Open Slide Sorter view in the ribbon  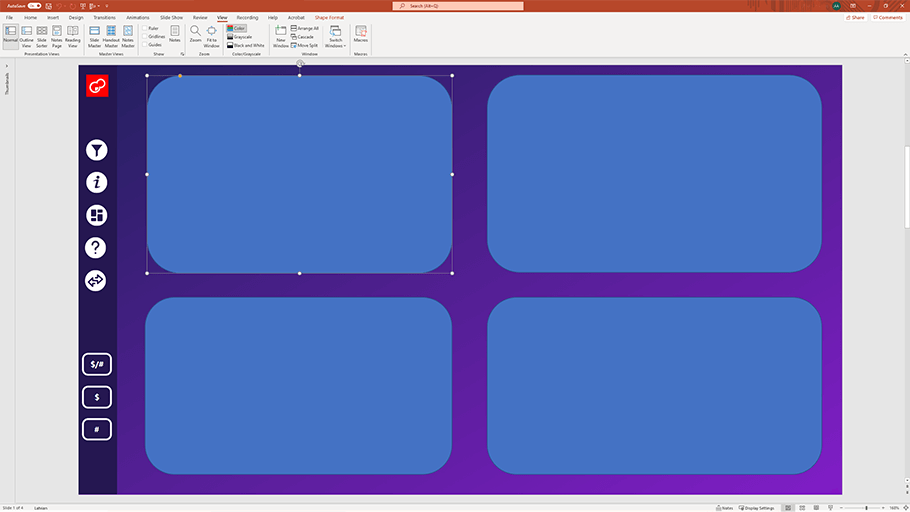[42, 36]
